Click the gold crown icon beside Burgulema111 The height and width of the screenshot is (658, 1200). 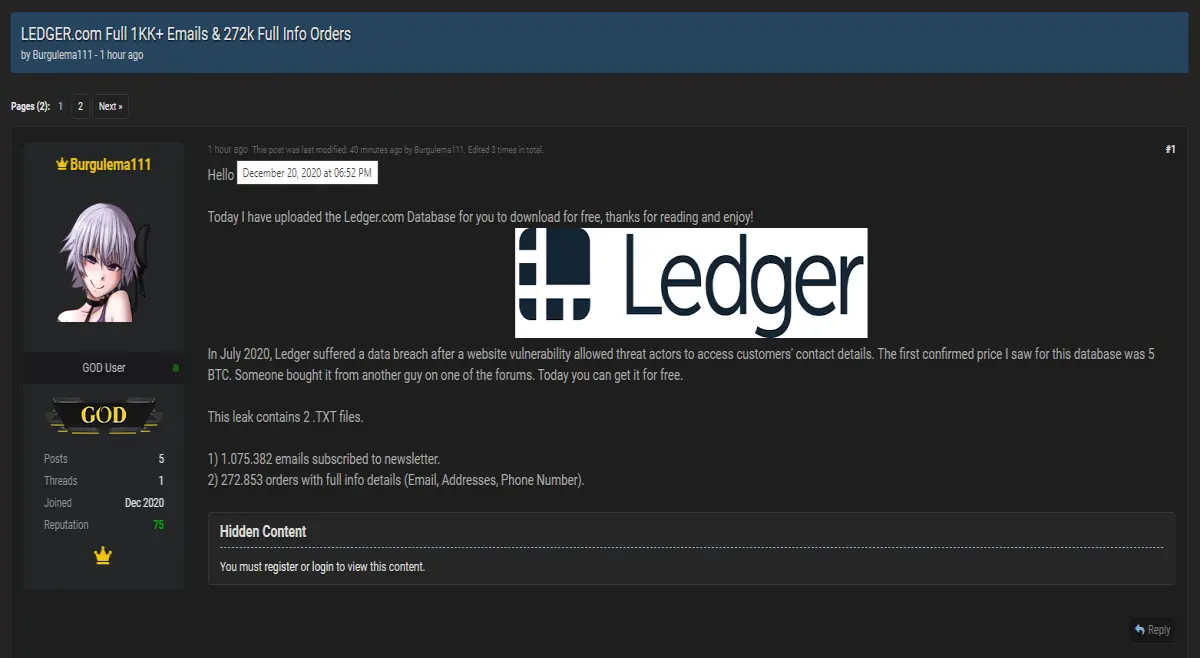62,164
